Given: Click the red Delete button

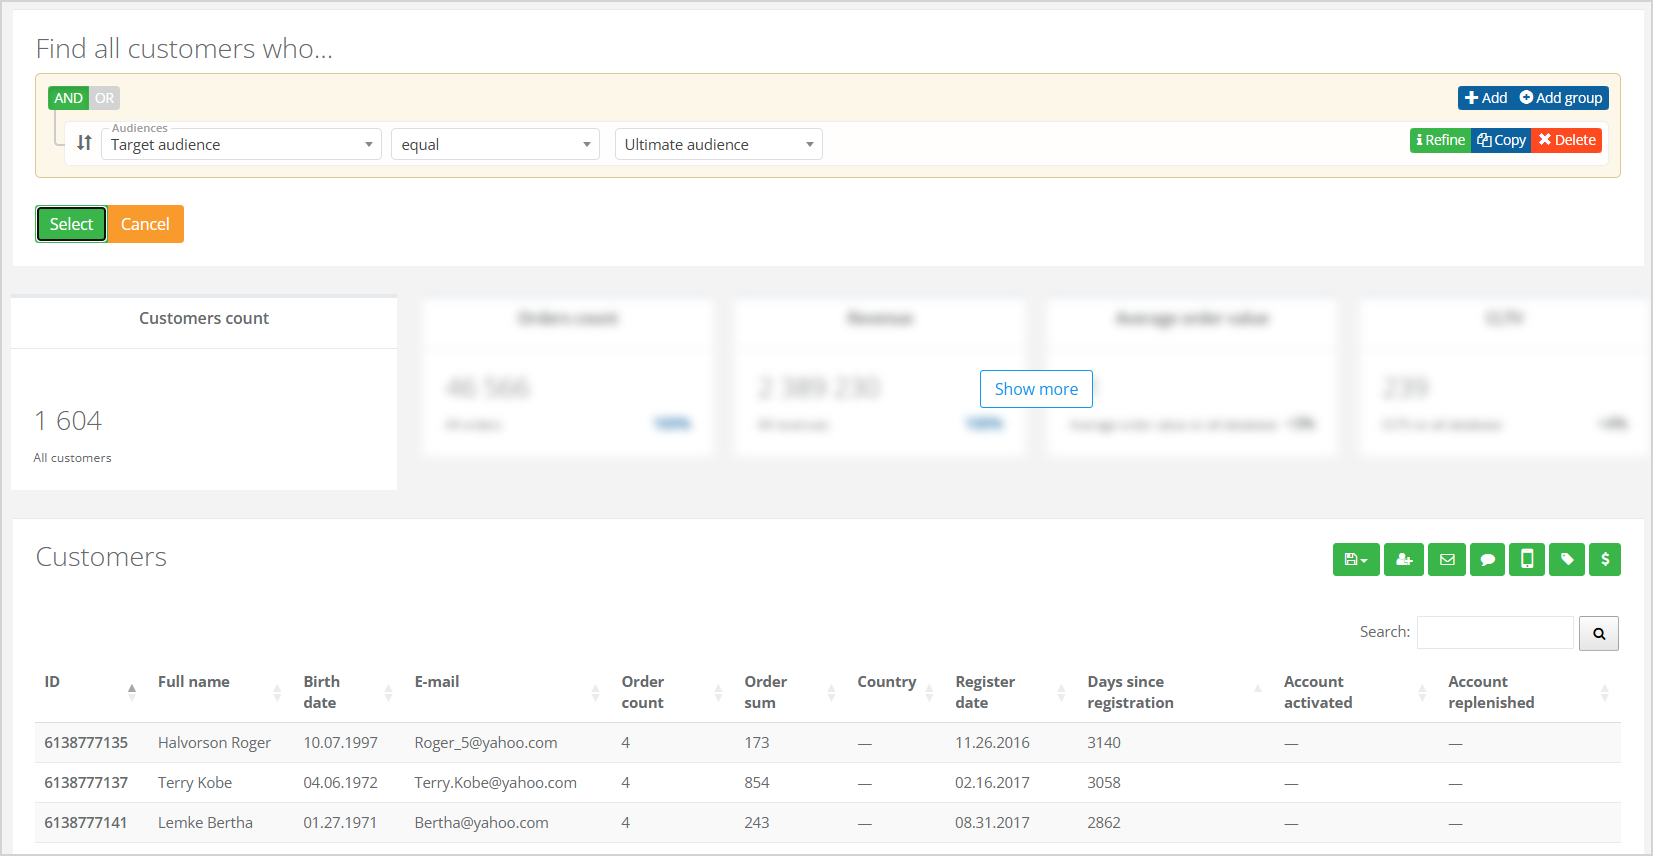Looking at the screenshot, I should pyautogui.click(x=1567, y=141).
